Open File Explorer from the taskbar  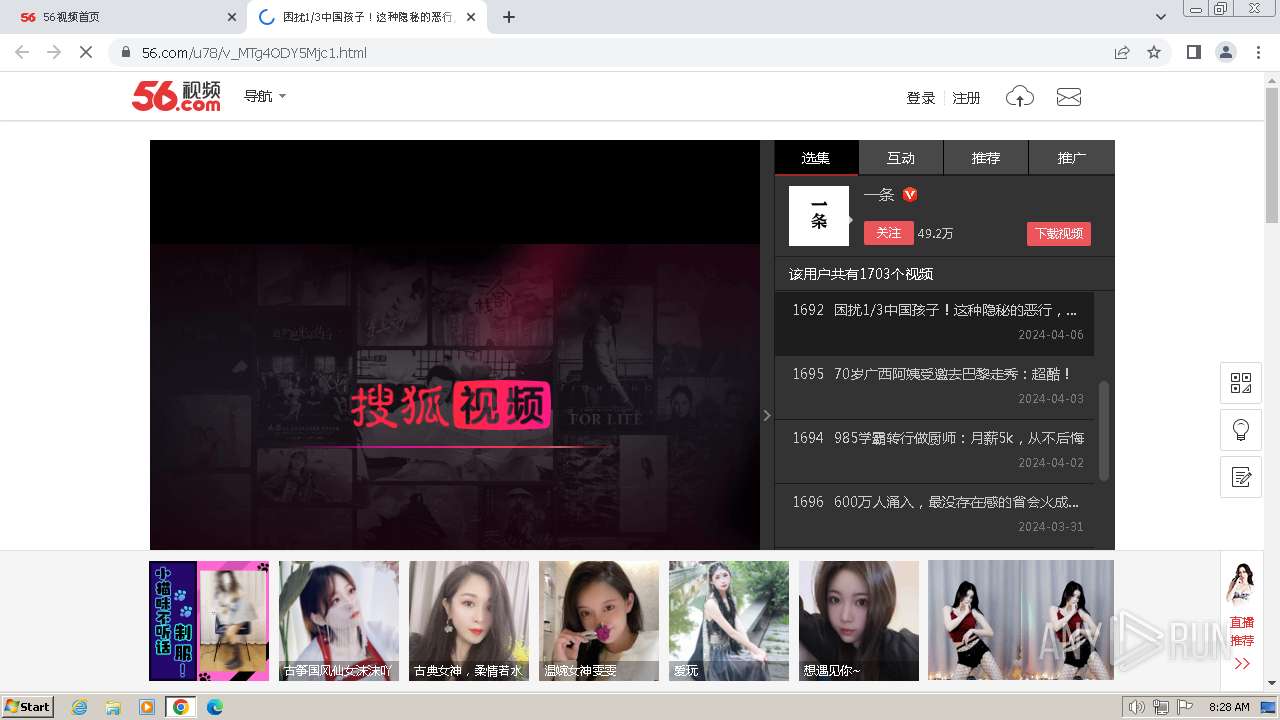pyautogui.click(x=113, y=707)
